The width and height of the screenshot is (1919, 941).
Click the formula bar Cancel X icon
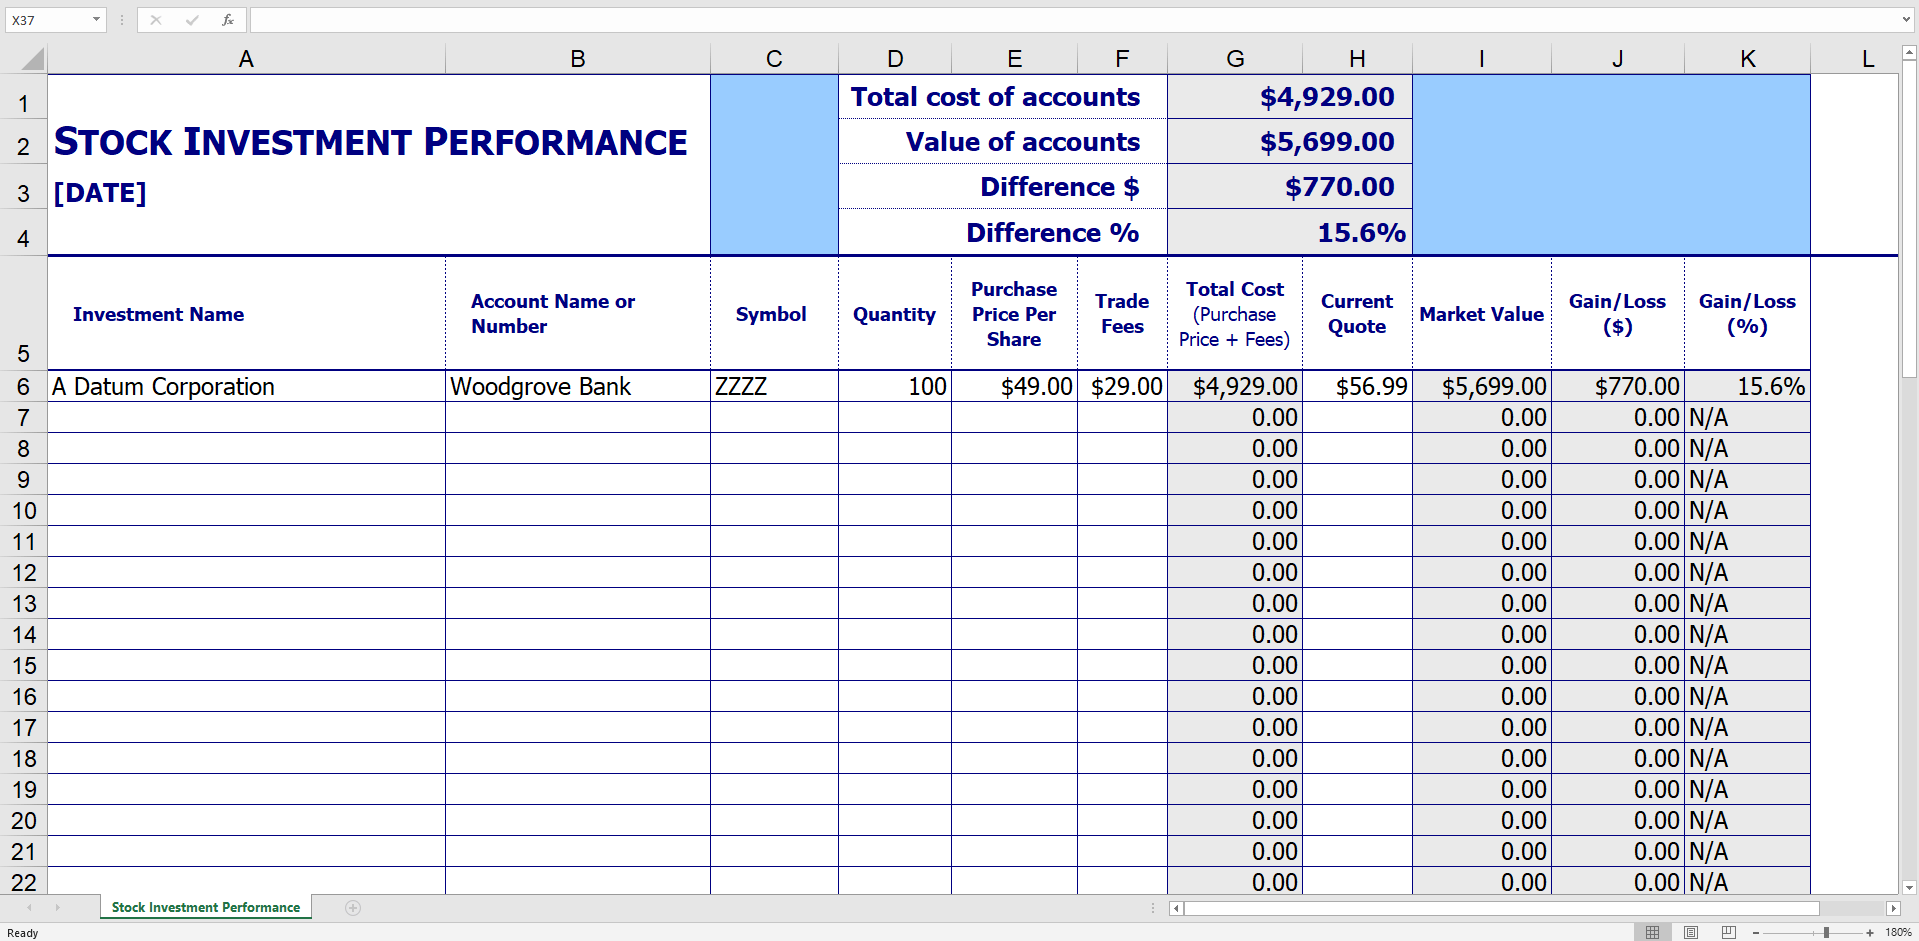coord(156,20)
